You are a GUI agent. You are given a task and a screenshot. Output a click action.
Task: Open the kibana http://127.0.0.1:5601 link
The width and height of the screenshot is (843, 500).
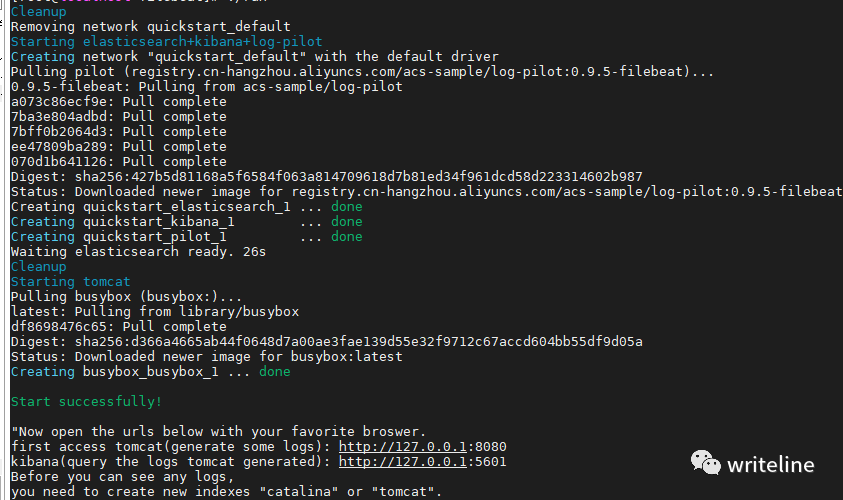point(422,462)
